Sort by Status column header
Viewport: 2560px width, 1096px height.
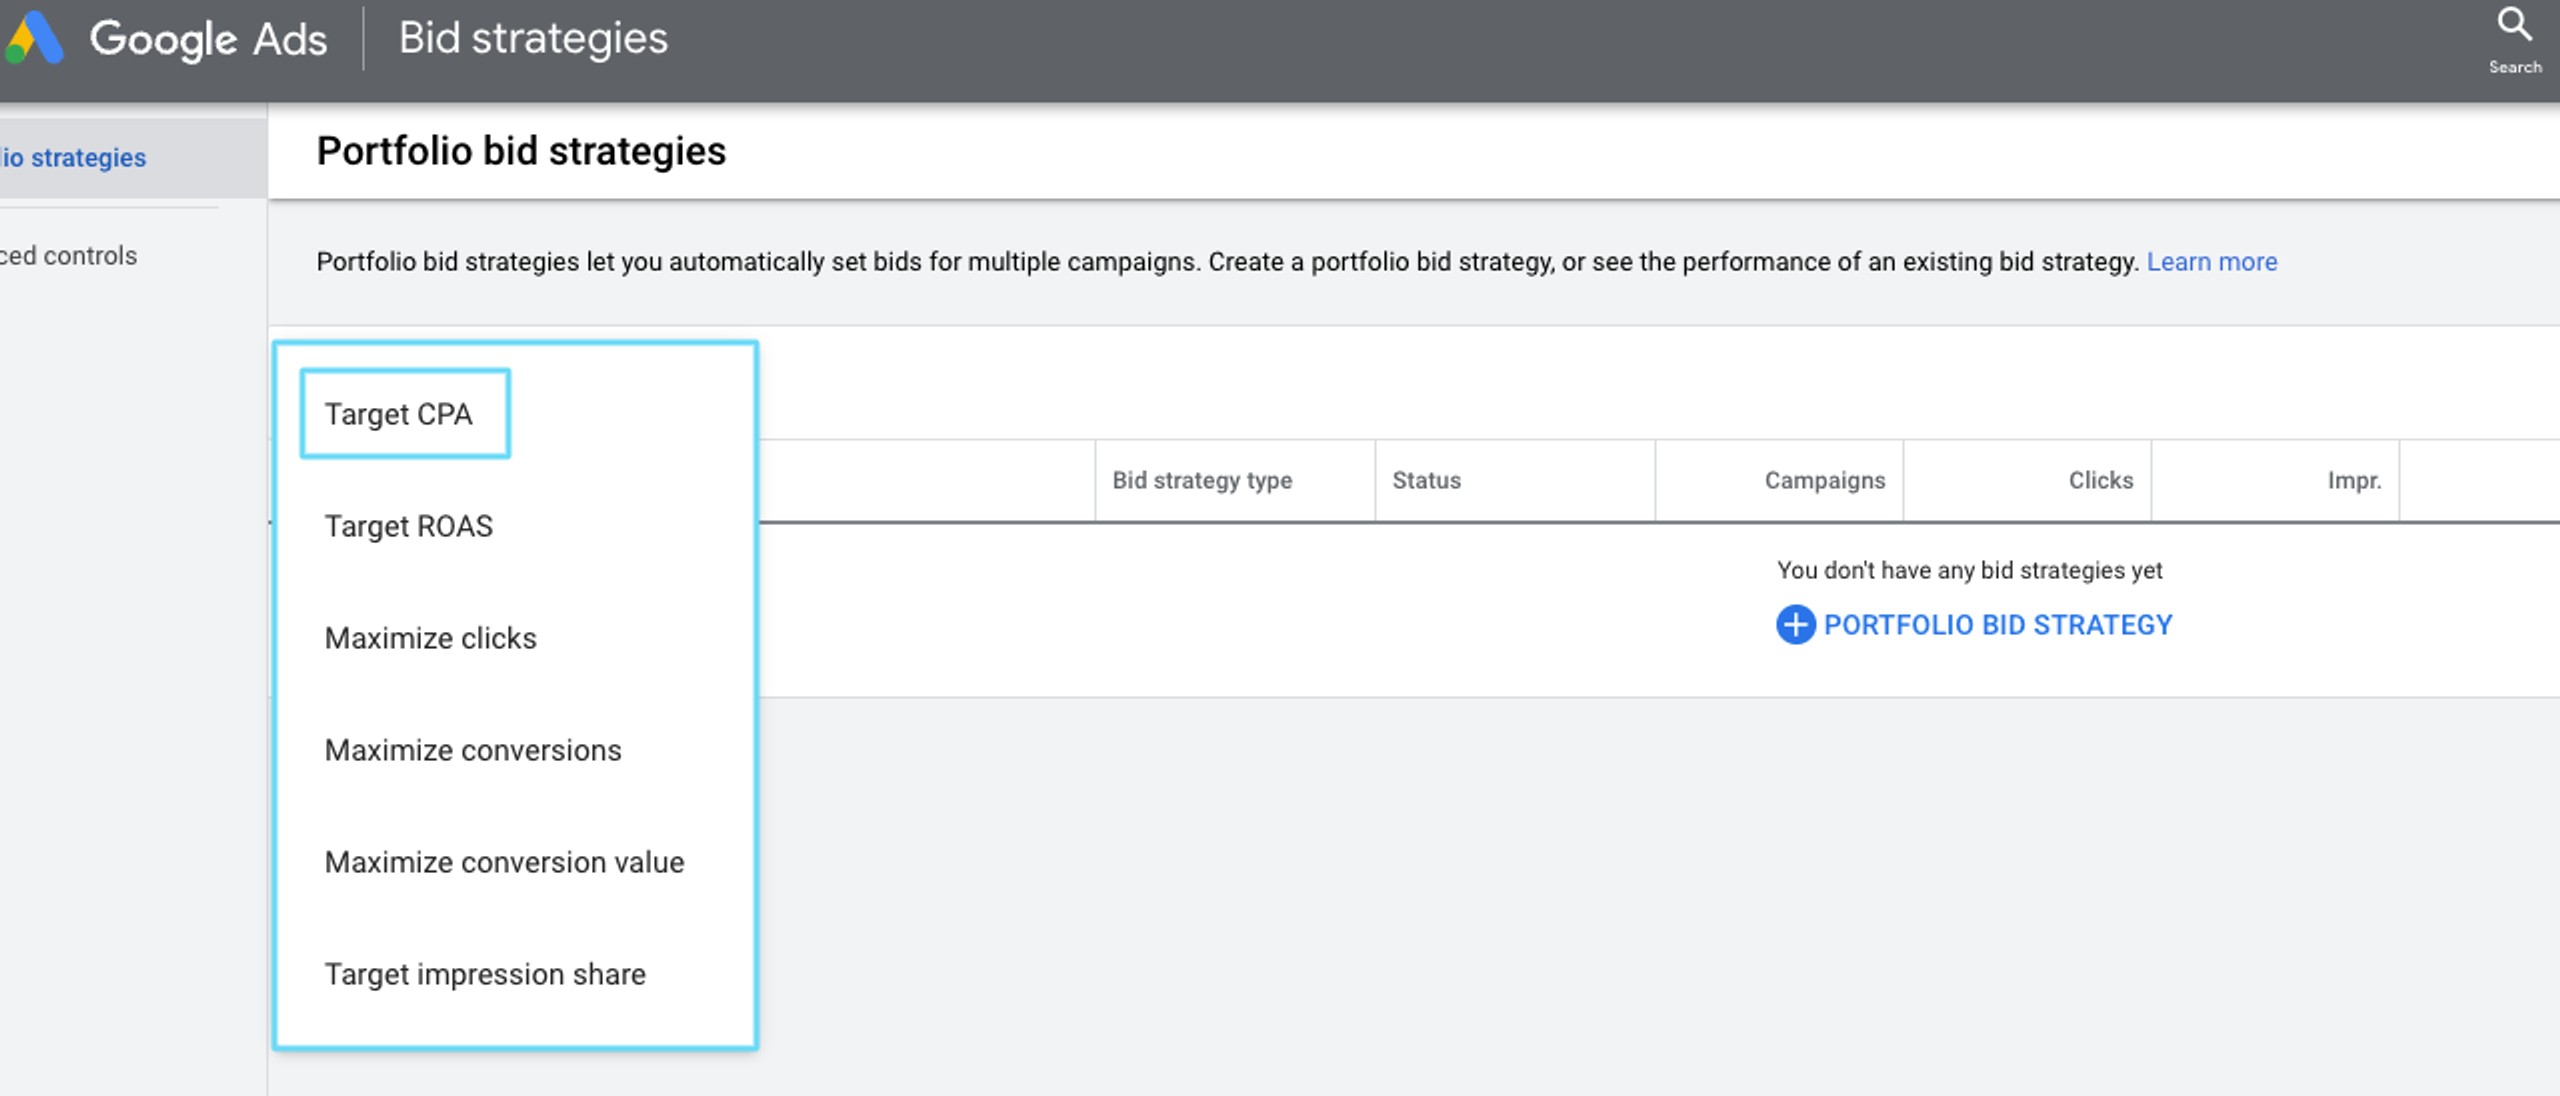[1426, 480]
